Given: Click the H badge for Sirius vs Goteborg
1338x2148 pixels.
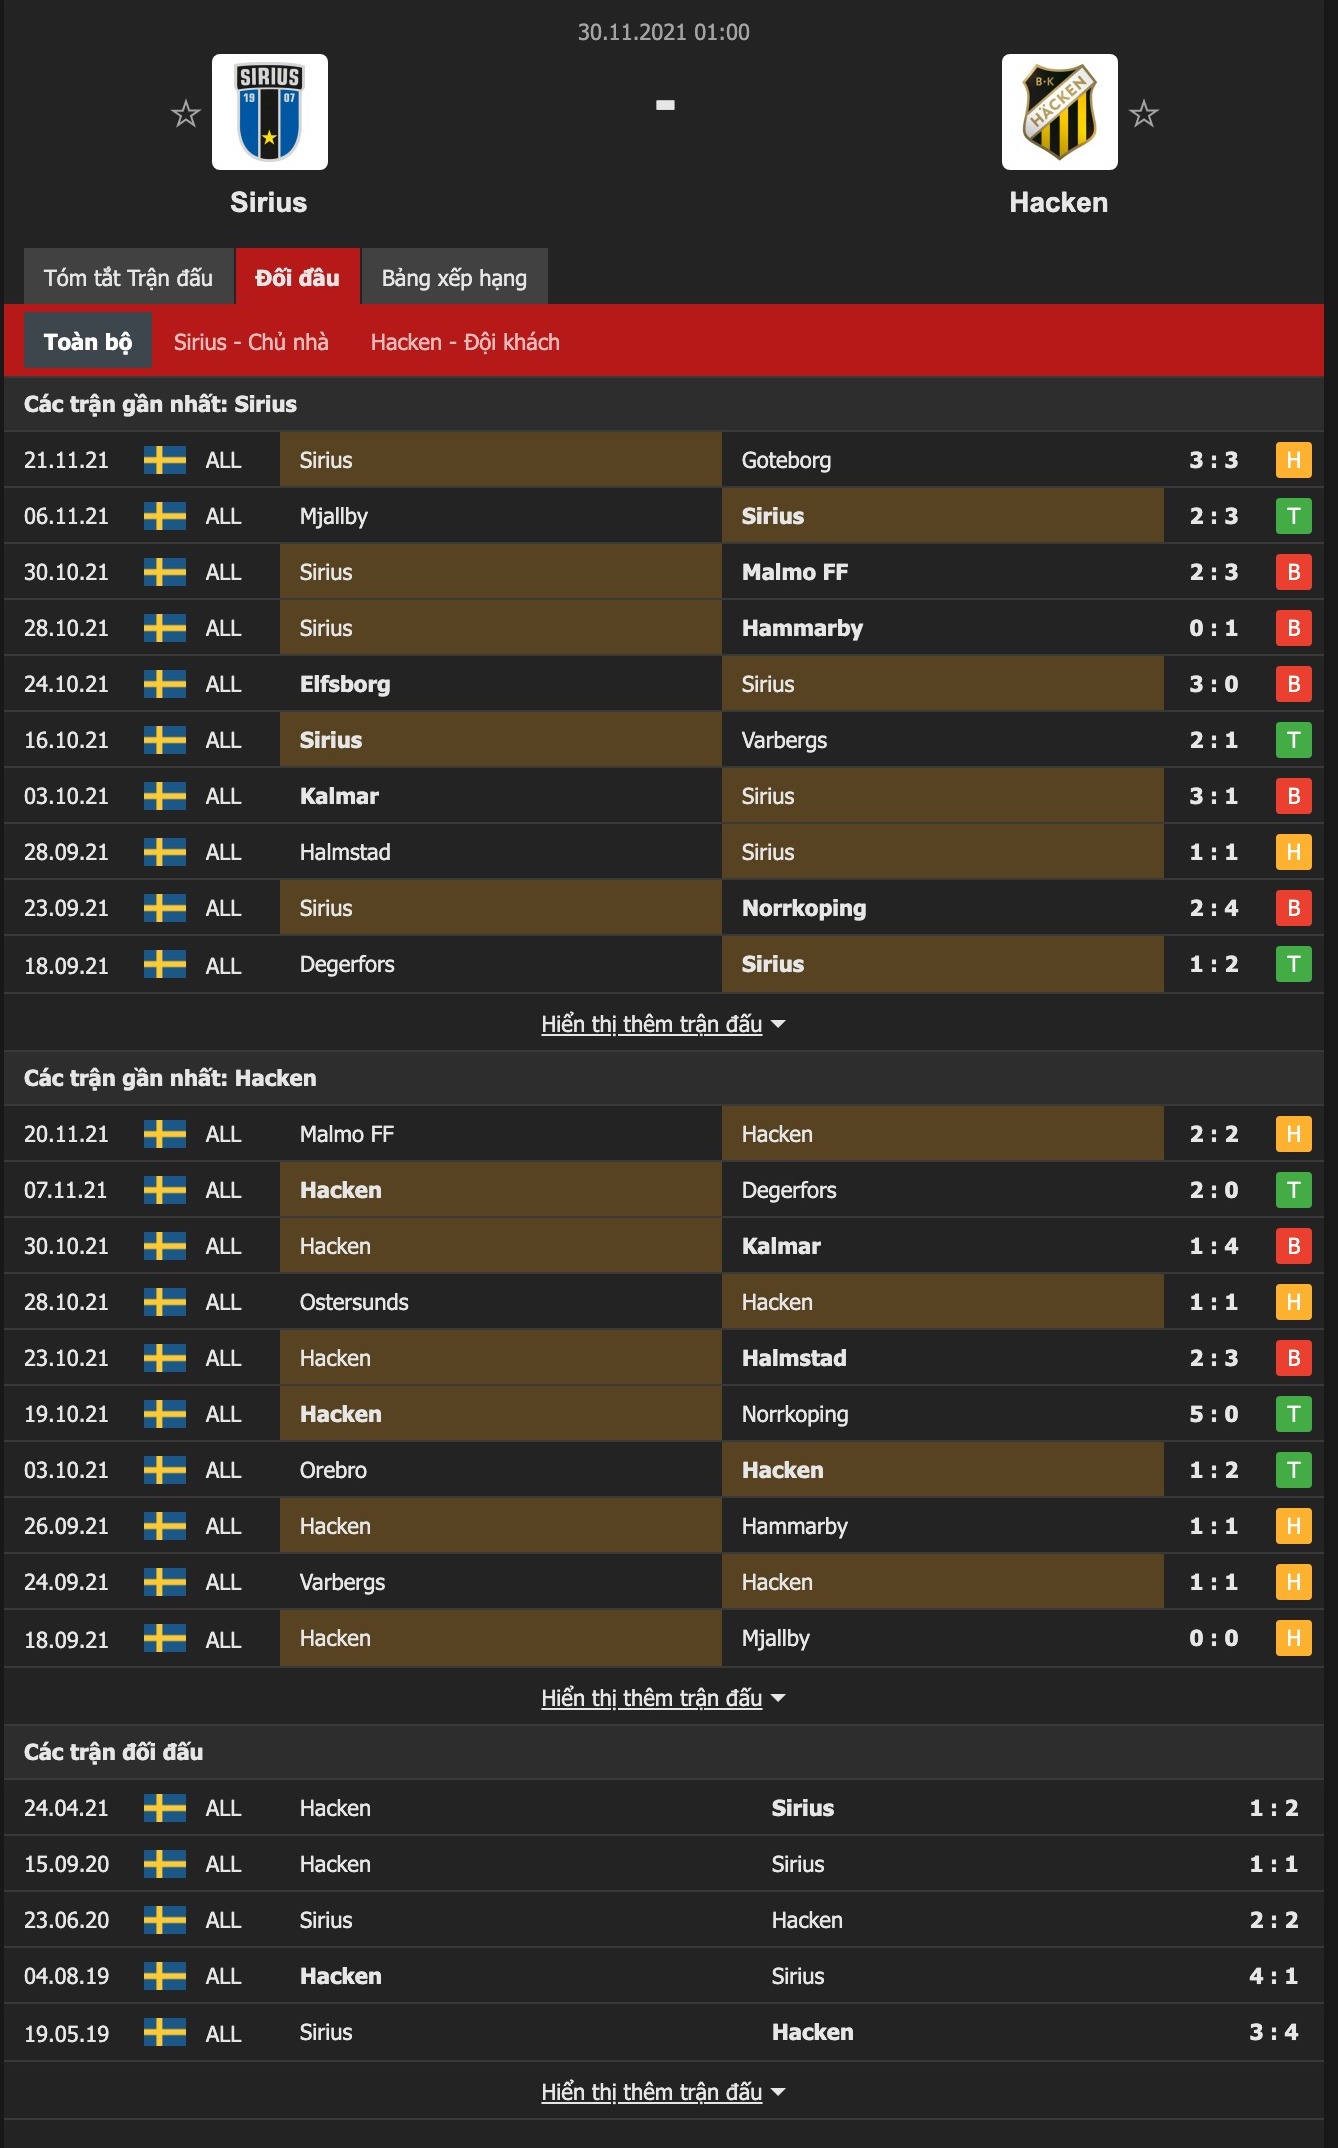Looking at the screenshot, I should (x=1293, y=460).
